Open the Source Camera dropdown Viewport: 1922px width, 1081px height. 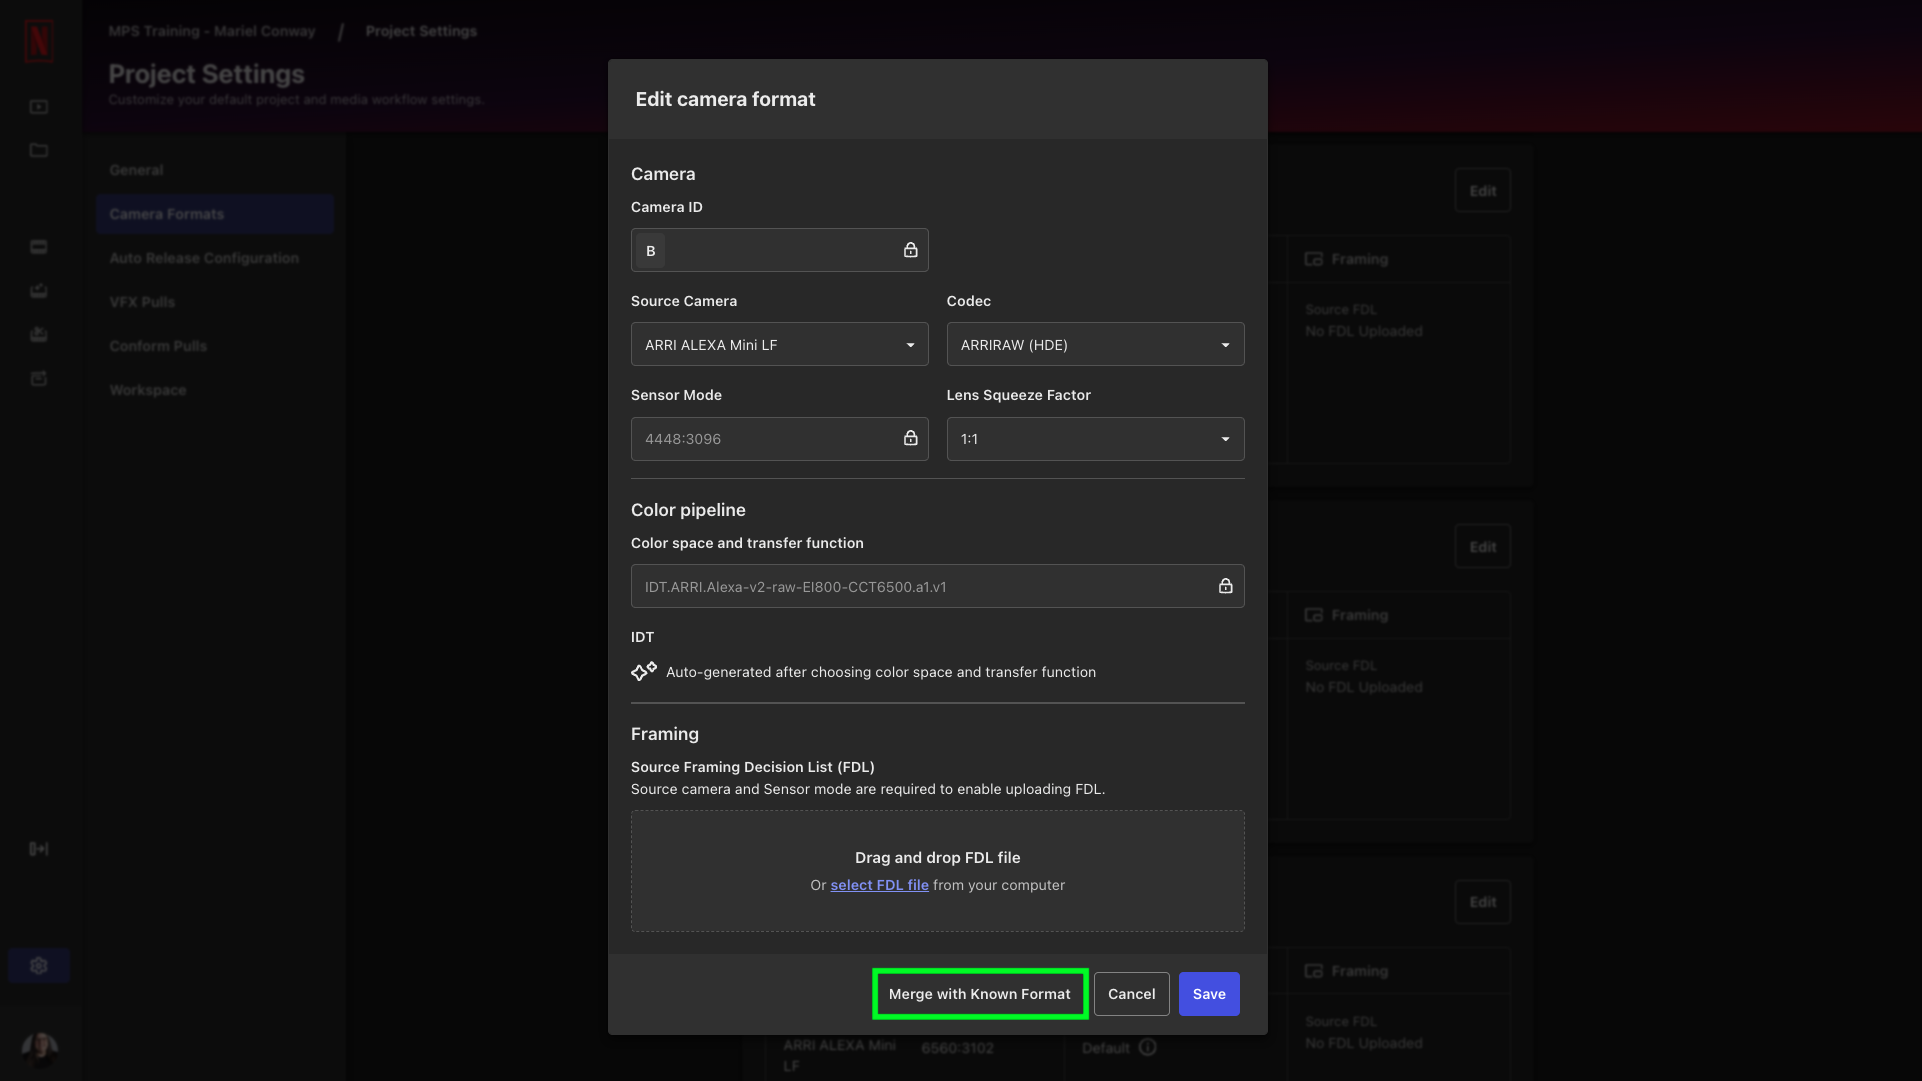779,344
